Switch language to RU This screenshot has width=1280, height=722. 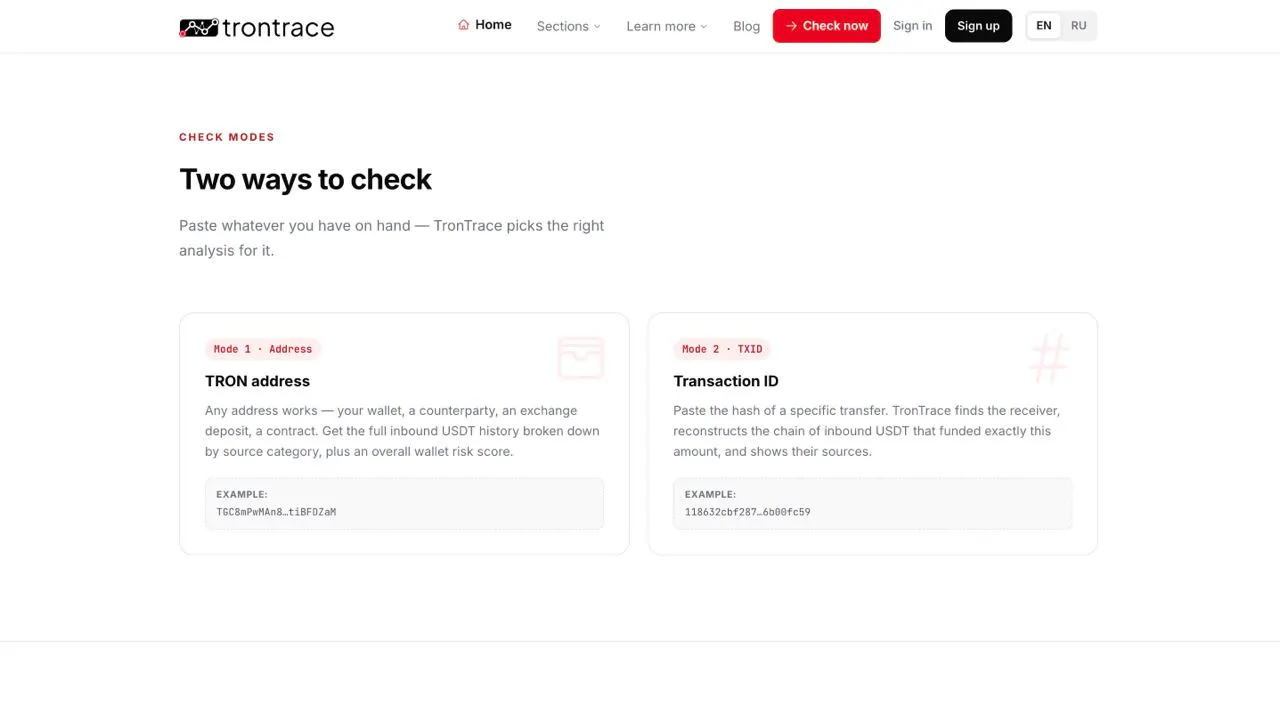pyautogui.click(x=1079, y=26)
